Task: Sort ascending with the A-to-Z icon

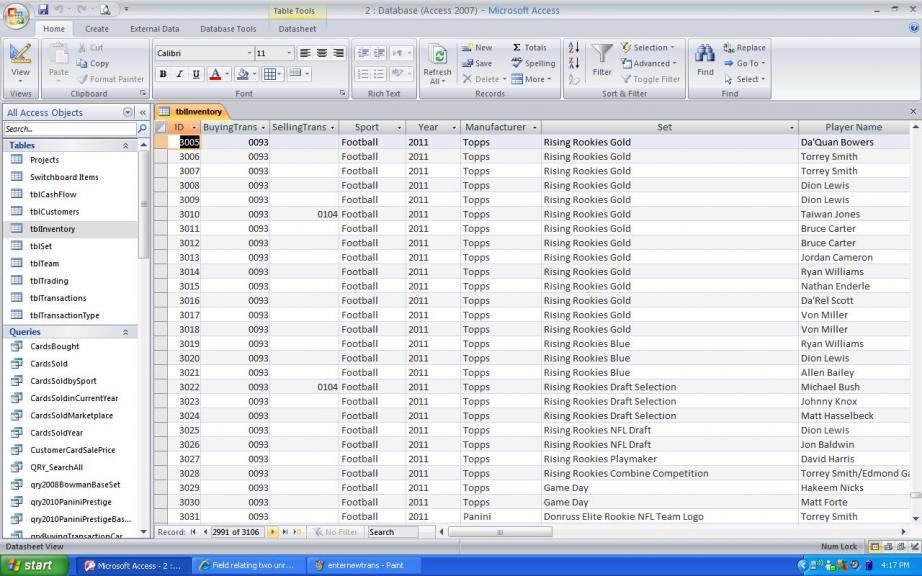Action: pos(574,48)
